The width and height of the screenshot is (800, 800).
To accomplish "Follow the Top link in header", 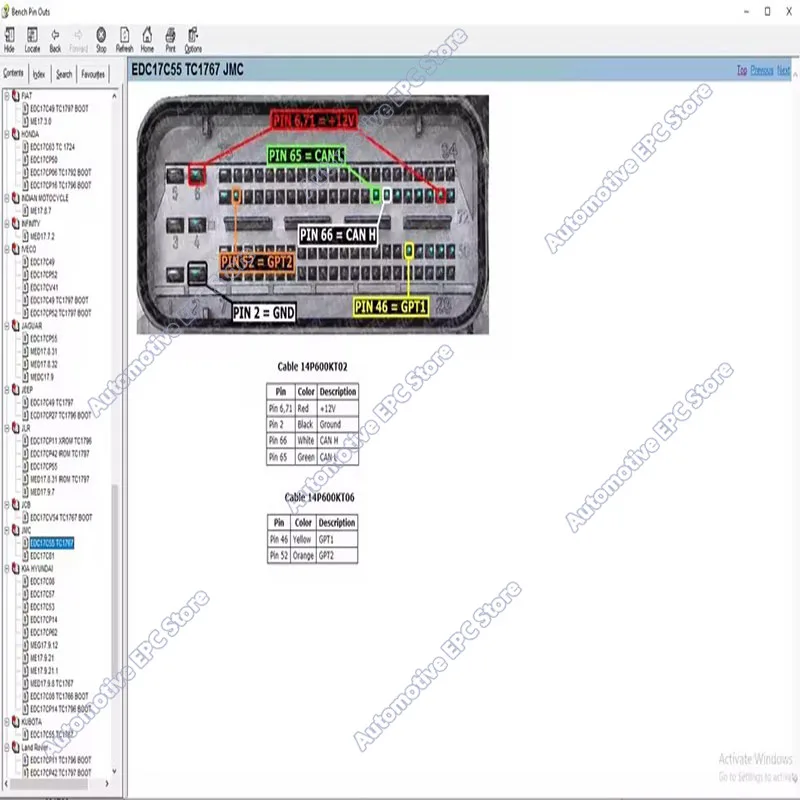I will point(742,70).
